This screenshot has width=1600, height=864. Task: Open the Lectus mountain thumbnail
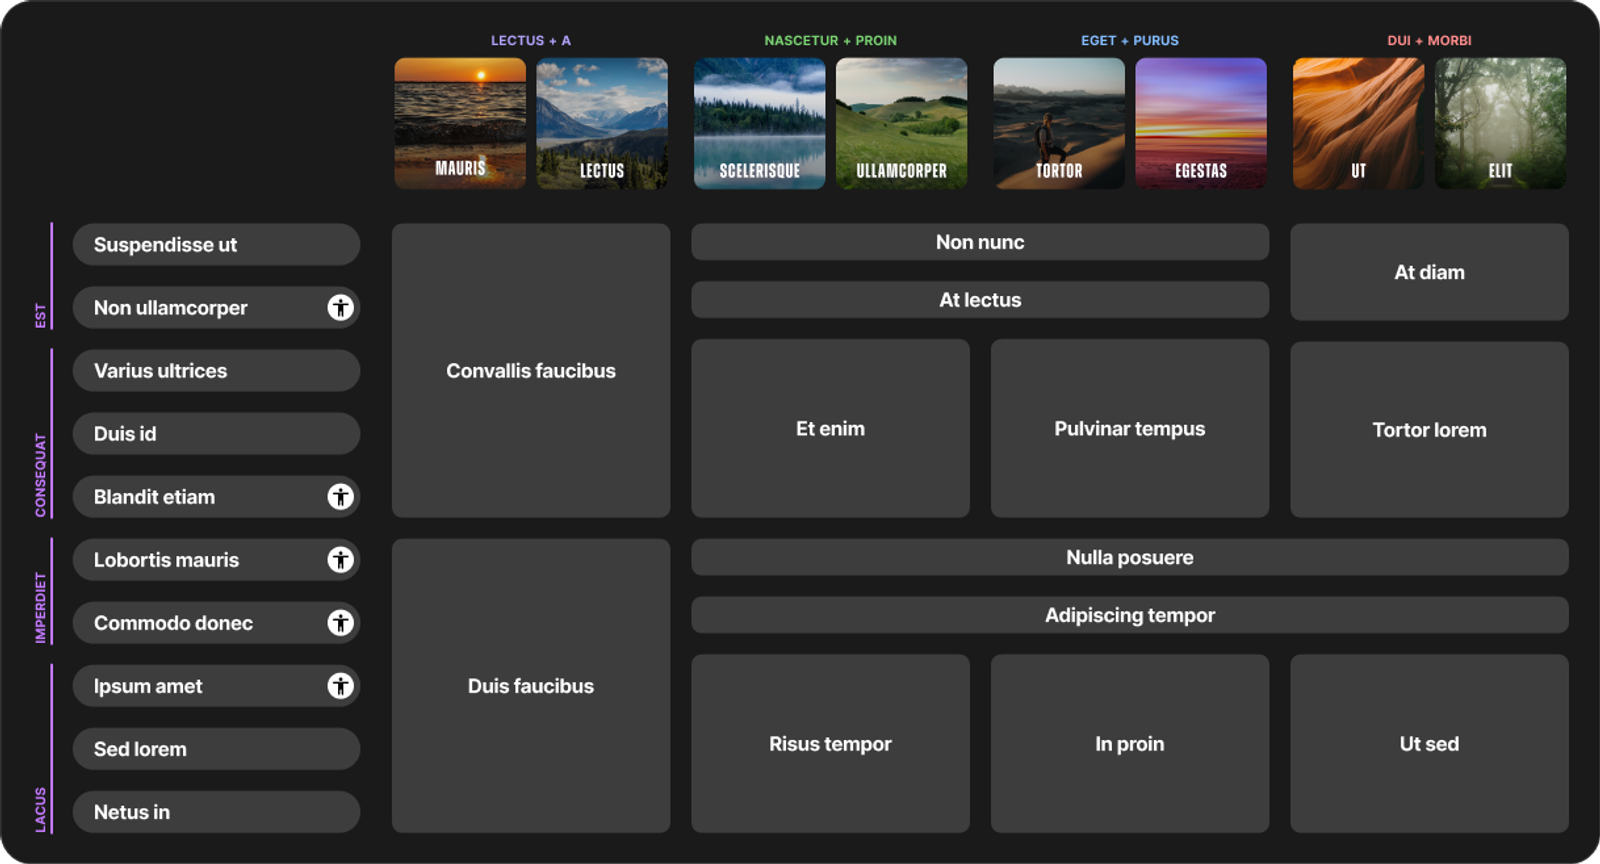tap(602, 123)
